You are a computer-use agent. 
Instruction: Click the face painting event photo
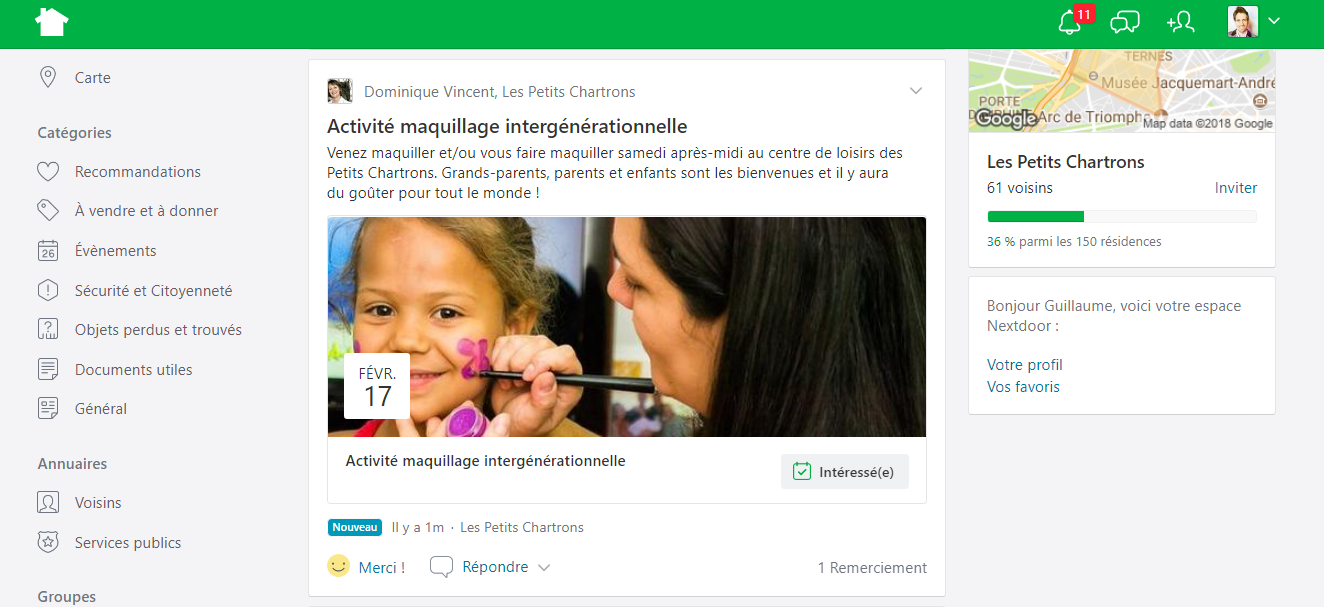pos(627,327)
